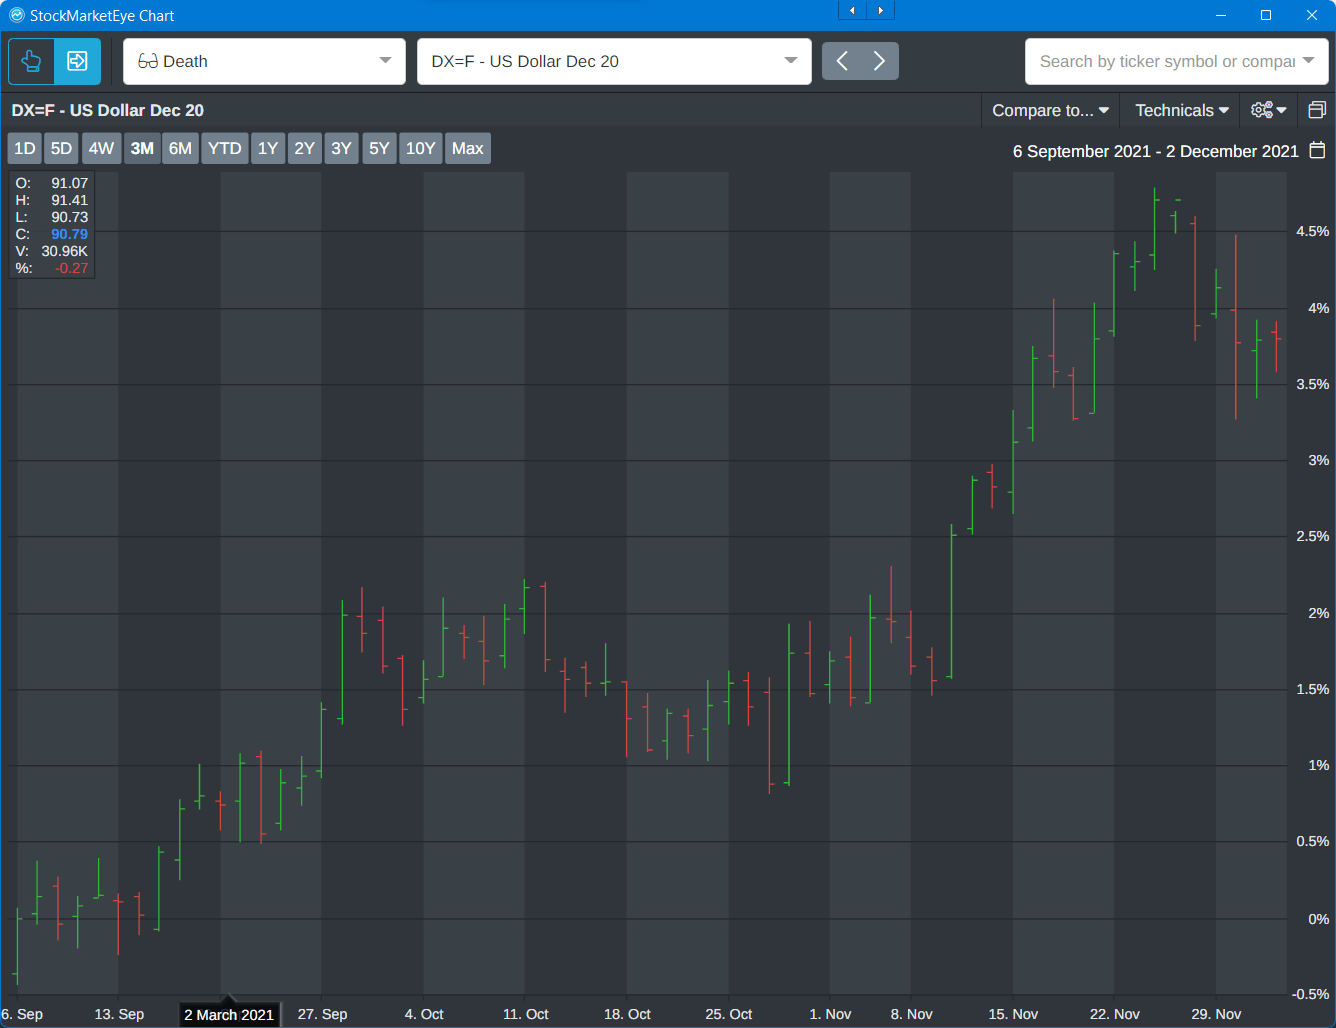Open the Compare to menu
1336x1028 pixels.
click(x=1050, y=110)
